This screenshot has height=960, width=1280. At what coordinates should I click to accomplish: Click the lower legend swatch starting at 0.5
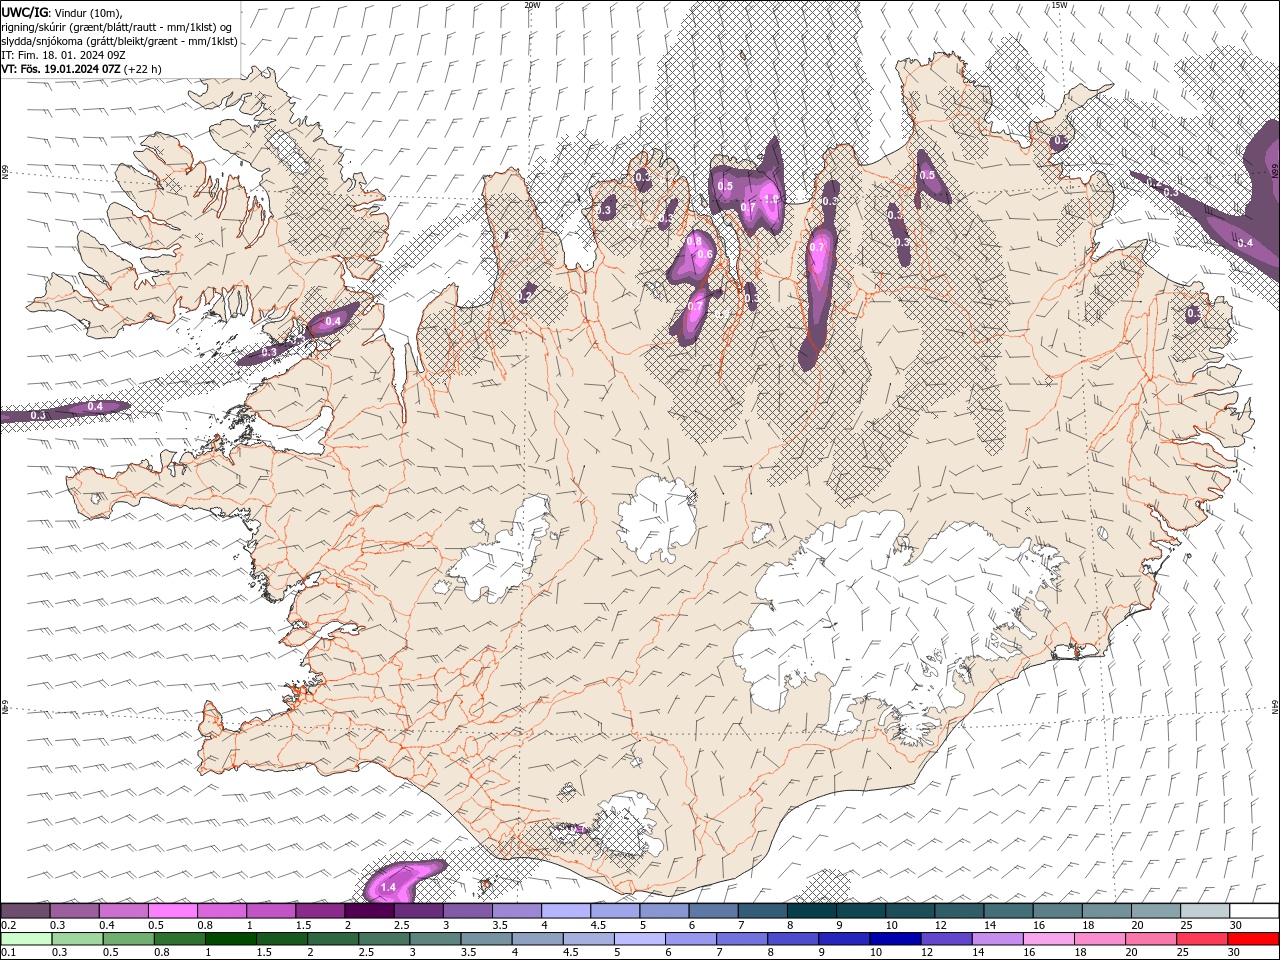pos(129,939)
